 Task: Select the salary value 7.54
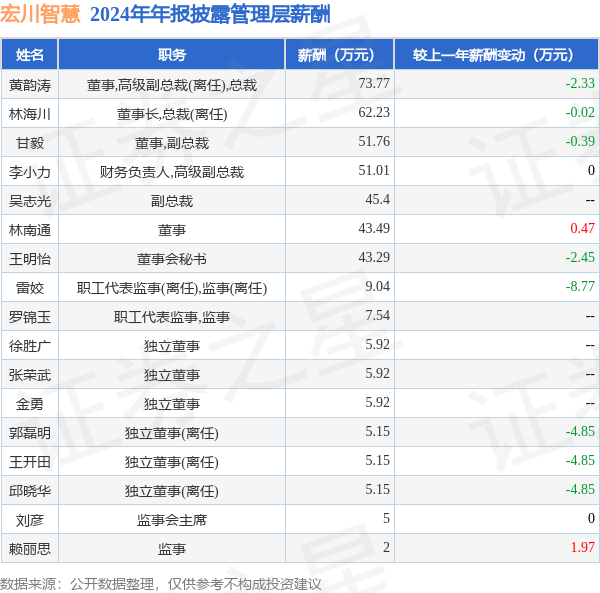[x=377, y=315]
